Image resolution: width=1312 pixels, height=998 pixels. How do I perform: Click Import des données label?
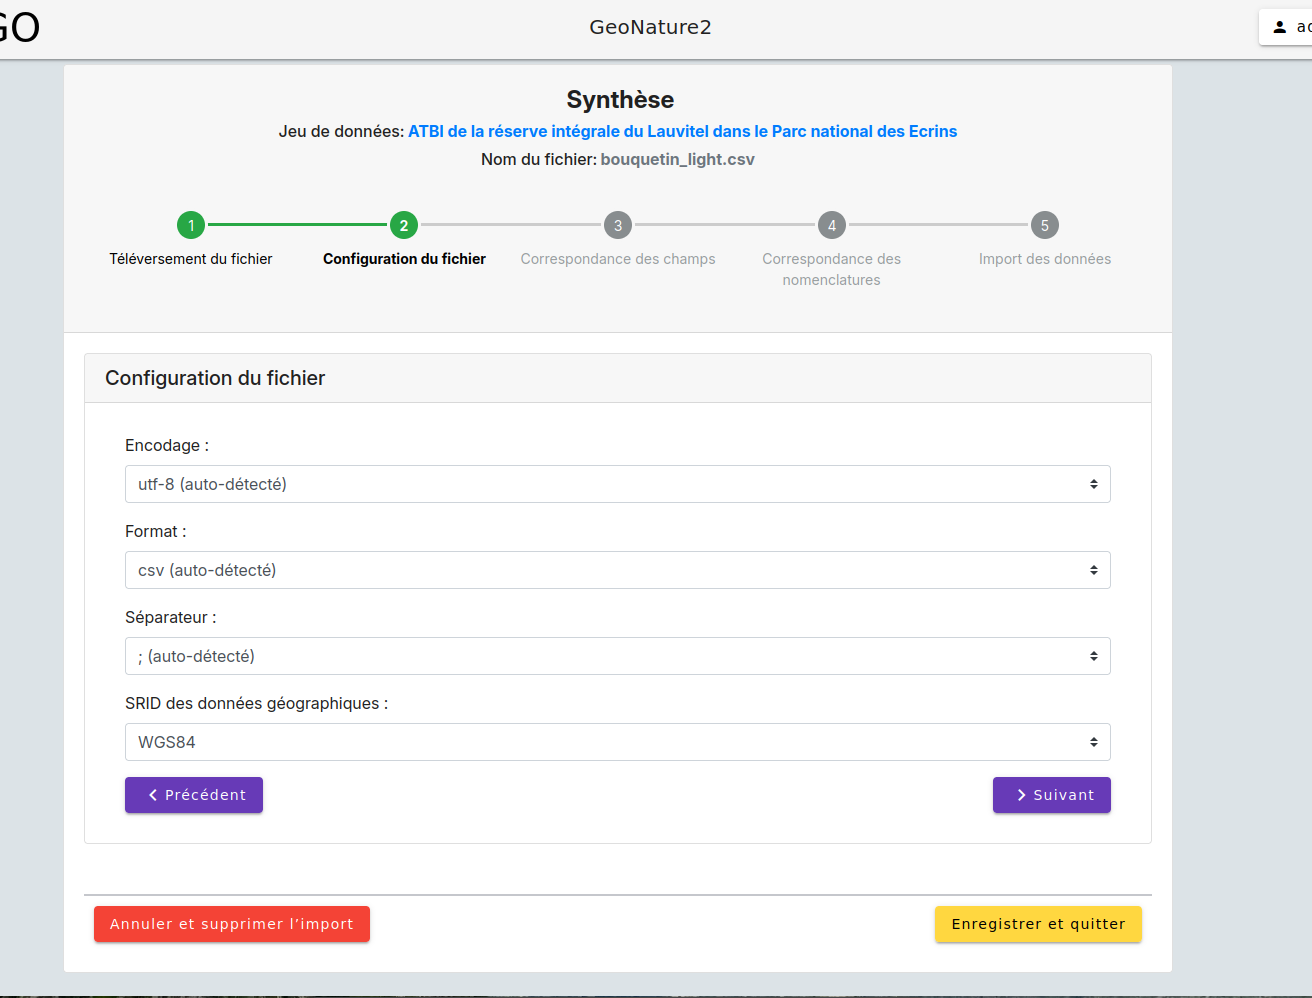(x=1045, y=259)
